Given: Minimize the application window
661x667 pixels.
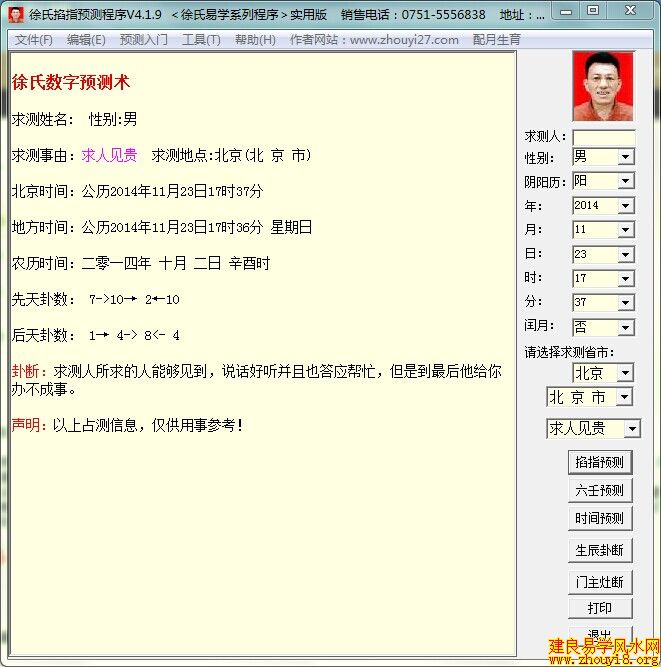Looking at the screenshot, I should click(x=566, y=11).
